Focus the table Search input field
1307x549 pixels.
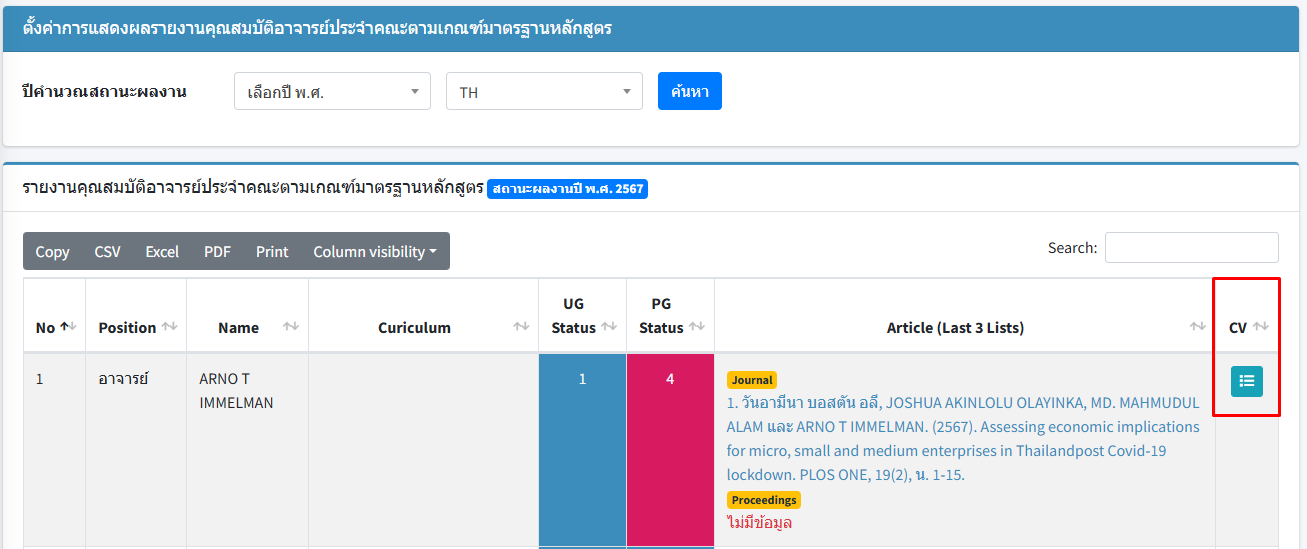pos(1191,248)
